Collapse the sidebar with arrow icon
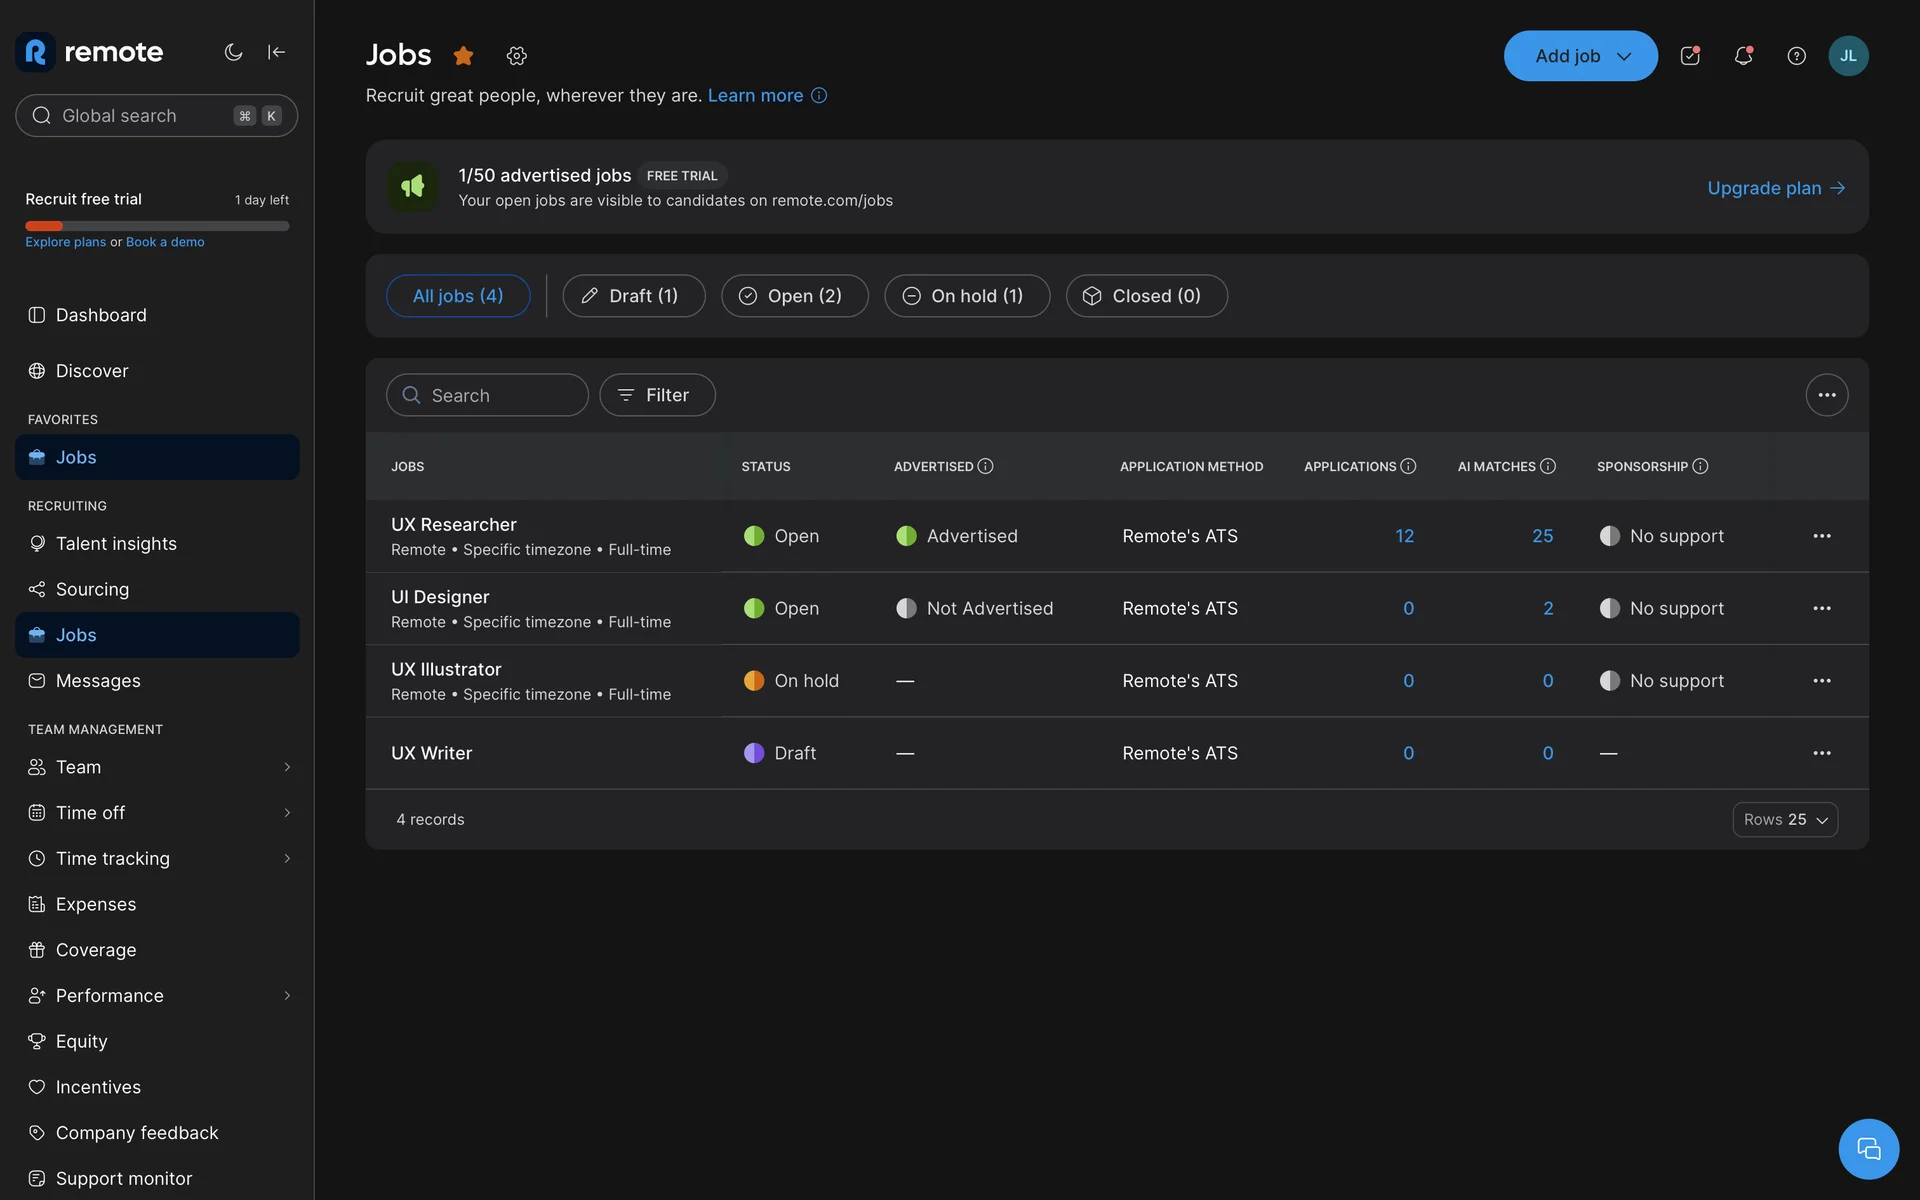1920x1200 pixels. tap(277, 52)
